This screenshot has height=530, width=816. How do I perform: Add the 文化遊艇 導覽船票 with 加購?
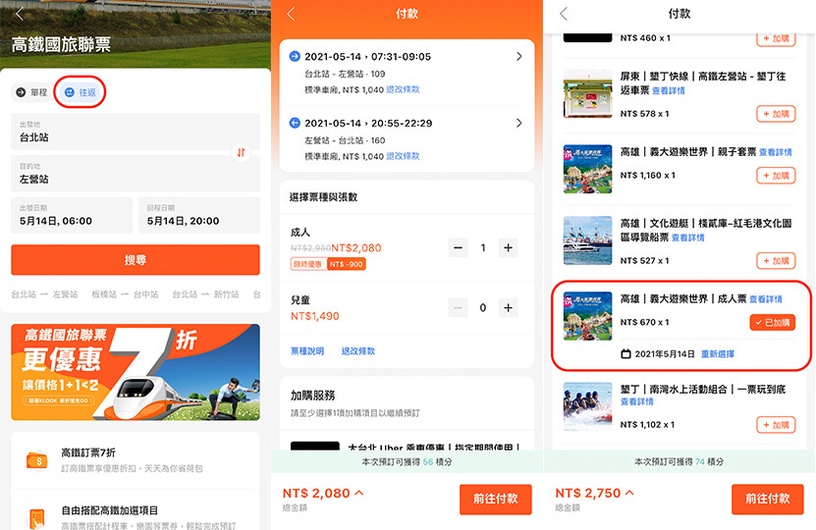click(776, 261)
